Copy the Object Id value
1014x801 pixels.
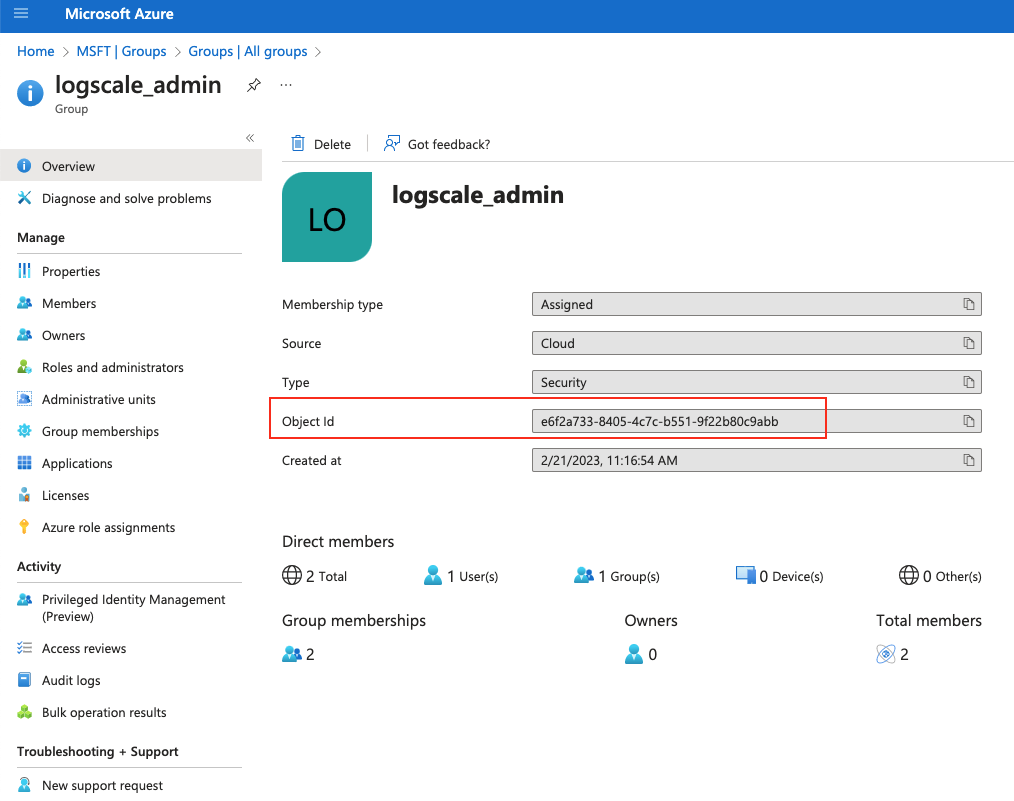968,421
